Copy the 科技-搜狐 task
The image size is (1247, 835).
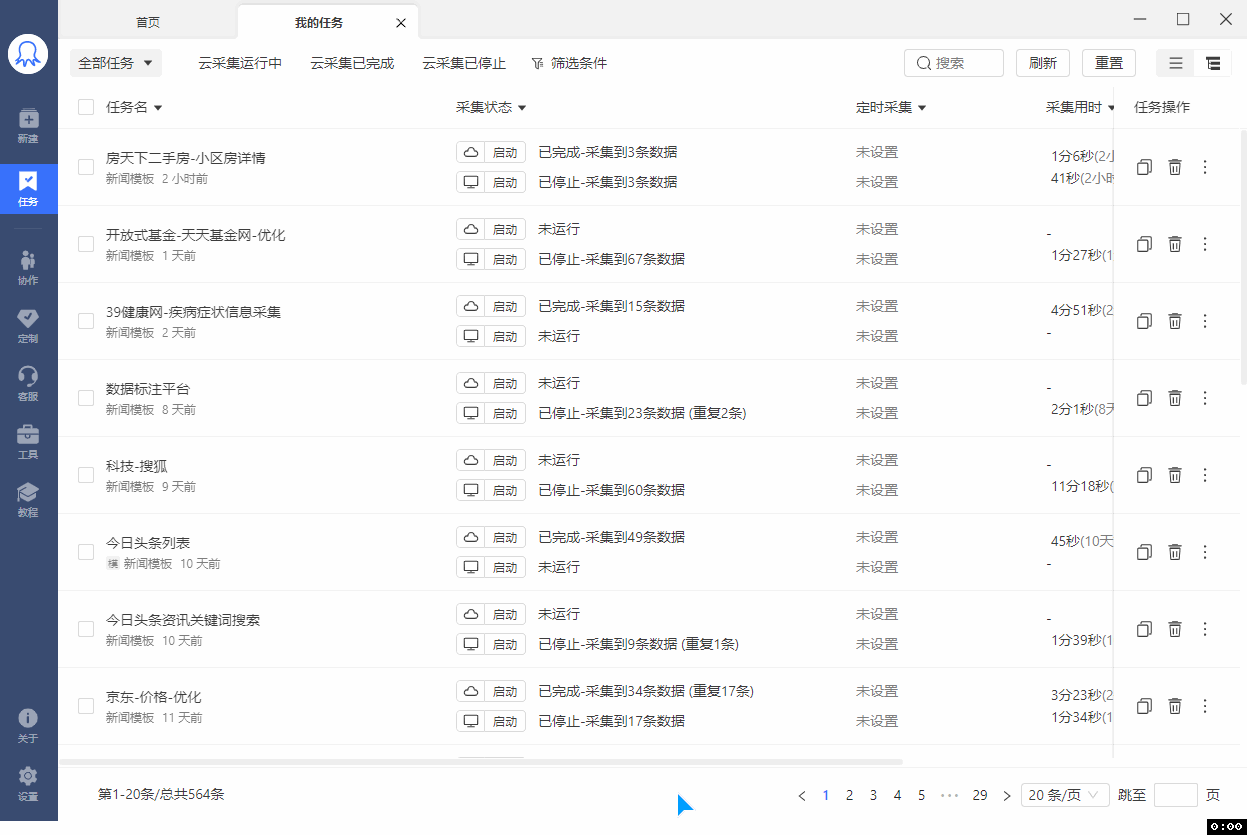coord(1145,475)
